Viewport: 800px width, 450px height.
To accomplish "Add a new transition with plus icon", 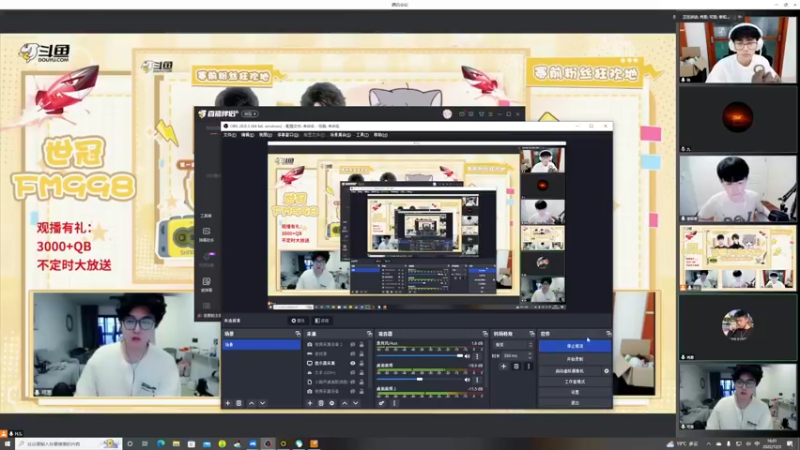I will click(504, 366).
